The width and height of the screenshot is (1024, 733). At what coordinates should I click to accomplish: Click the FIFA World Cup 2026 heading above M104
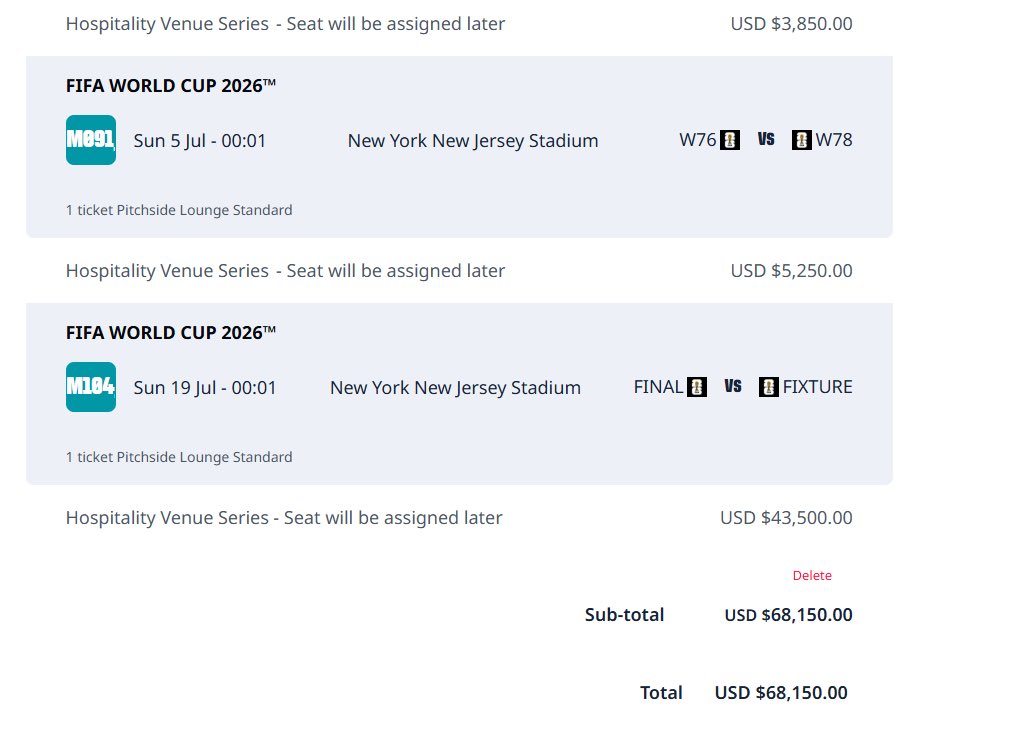click(x=171, y=333)
